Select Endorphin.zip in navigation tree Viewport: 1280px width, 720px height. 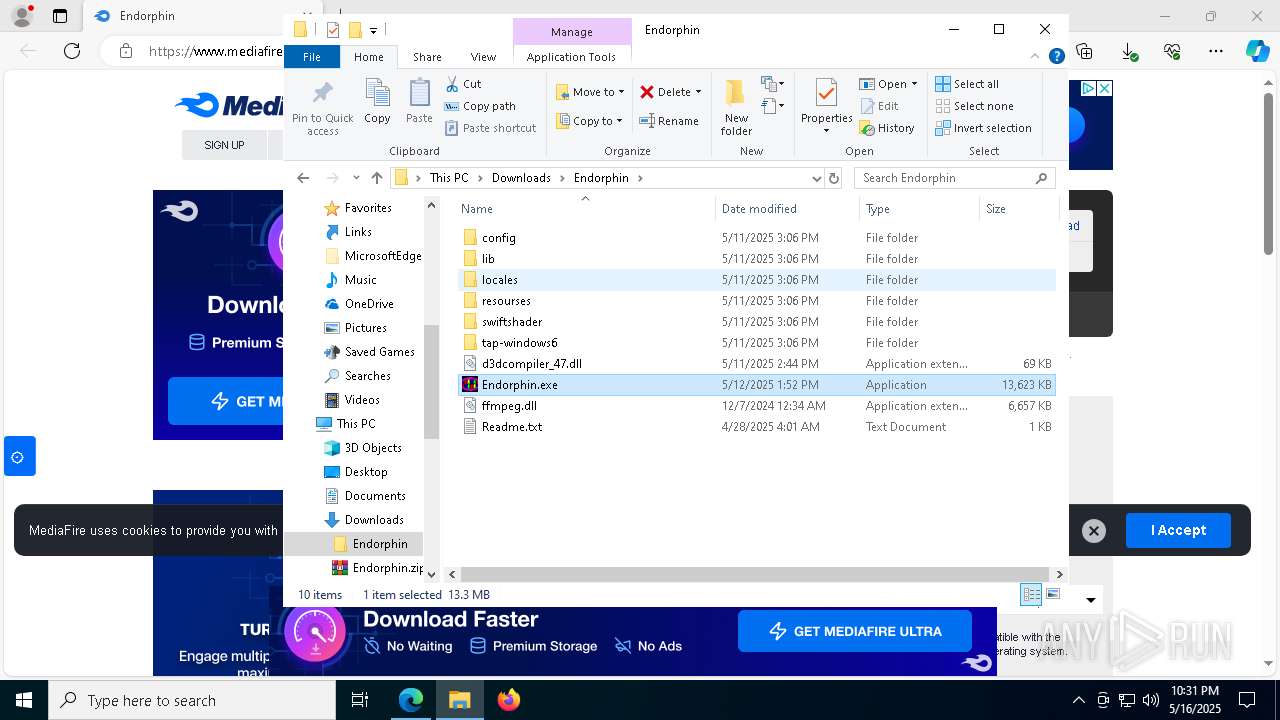[x=378, y=568]
